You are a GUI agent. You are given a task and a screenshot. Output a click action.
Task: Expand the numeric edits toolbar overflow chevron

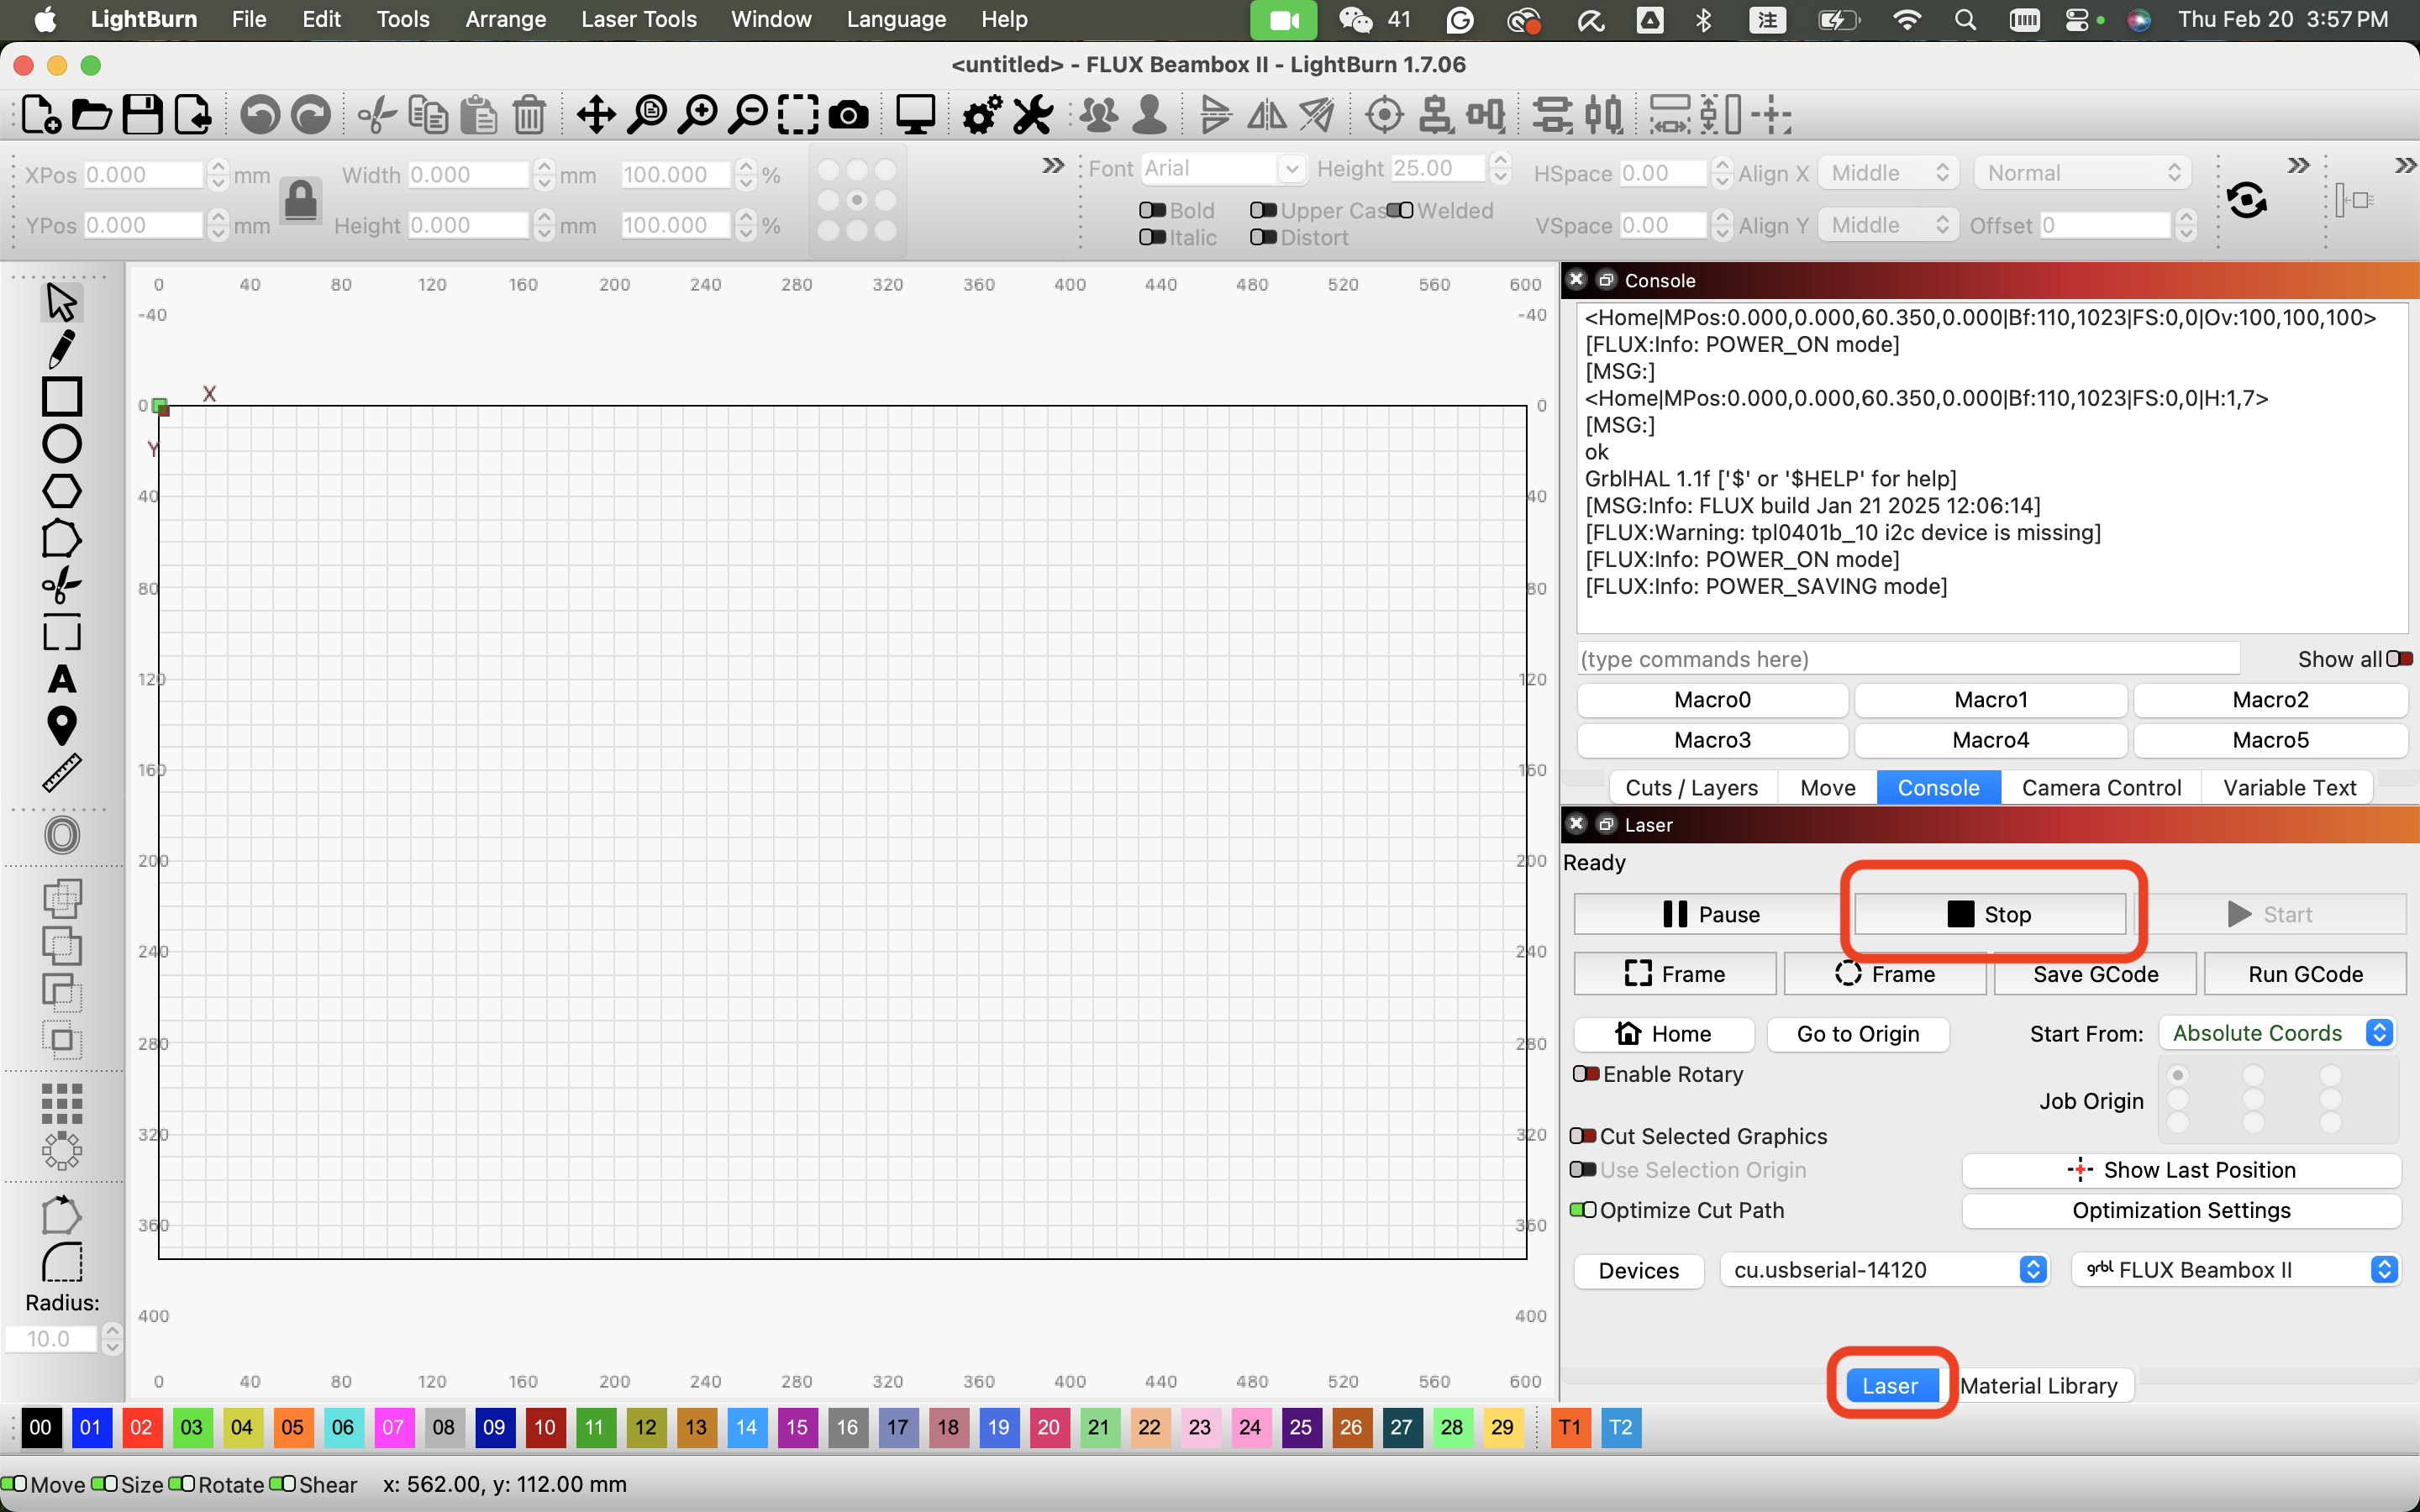point(1053,166)
